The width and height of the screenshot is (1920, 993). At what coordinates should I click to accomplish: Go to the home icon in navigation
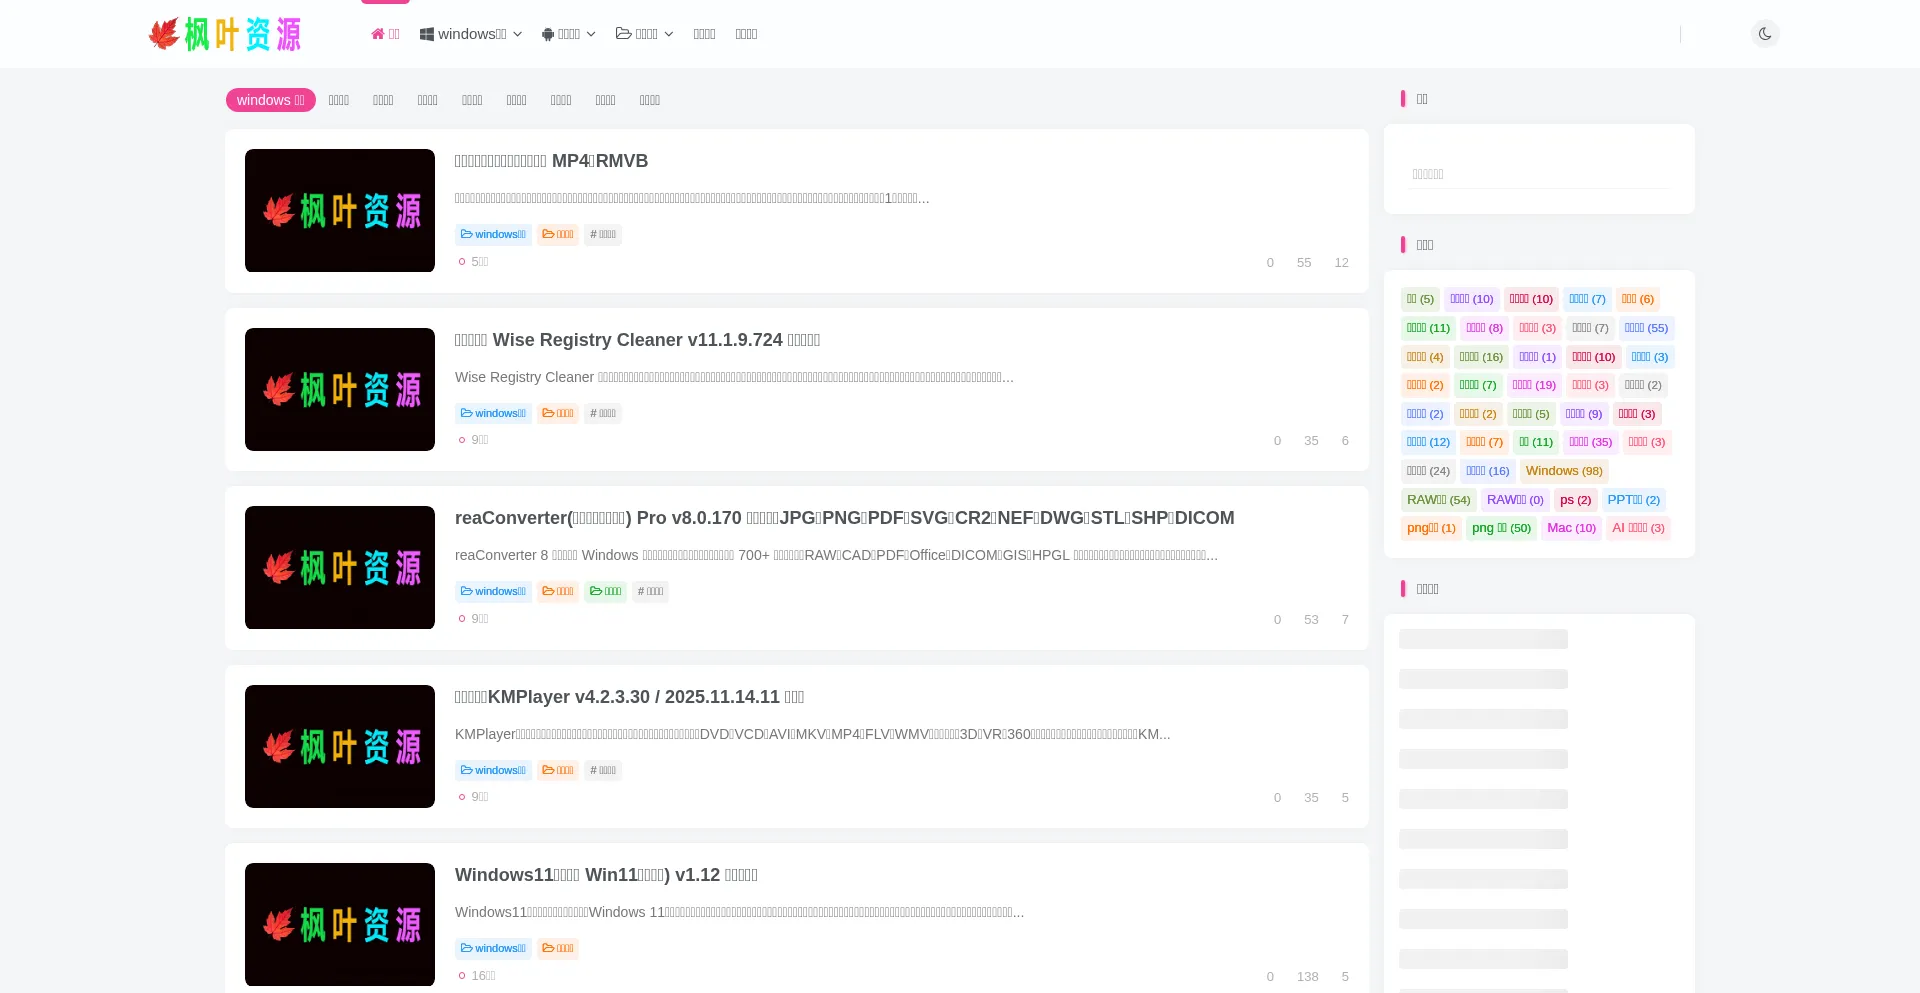tap(378, 34)
